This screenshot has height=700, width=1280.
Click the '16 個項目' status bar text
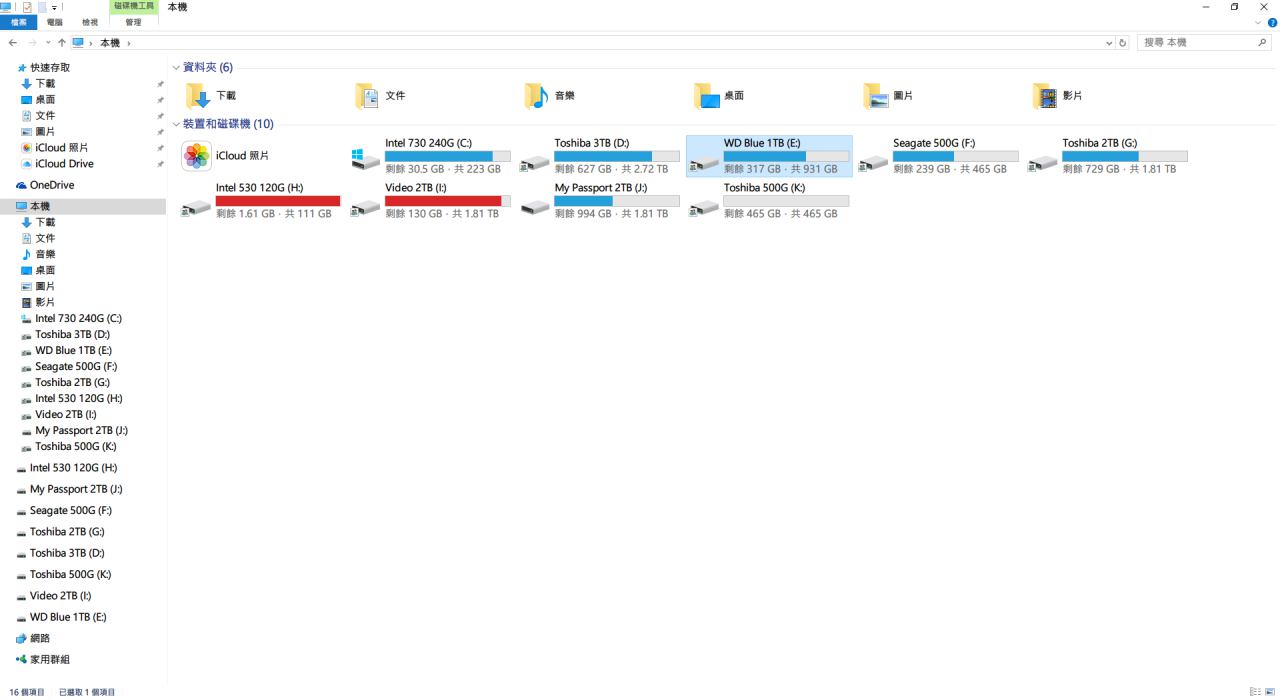27,692
